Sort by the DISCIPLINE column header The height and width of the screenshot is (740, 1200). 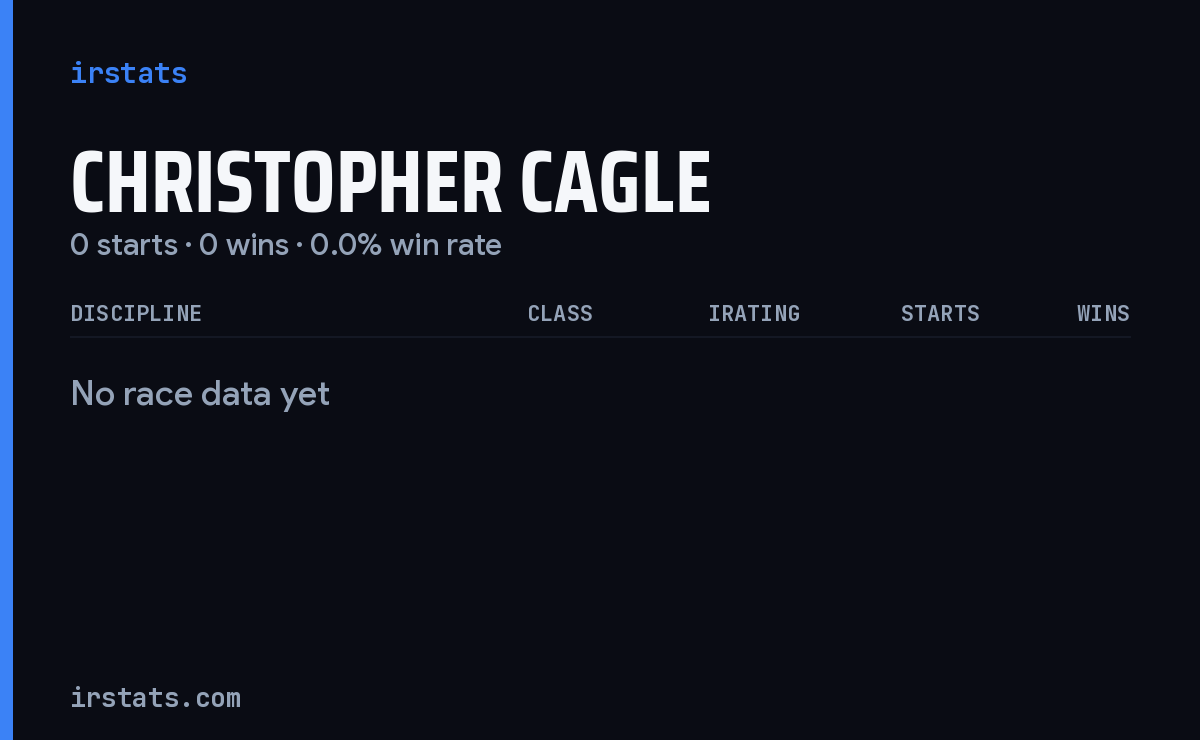tap(136, 313)
